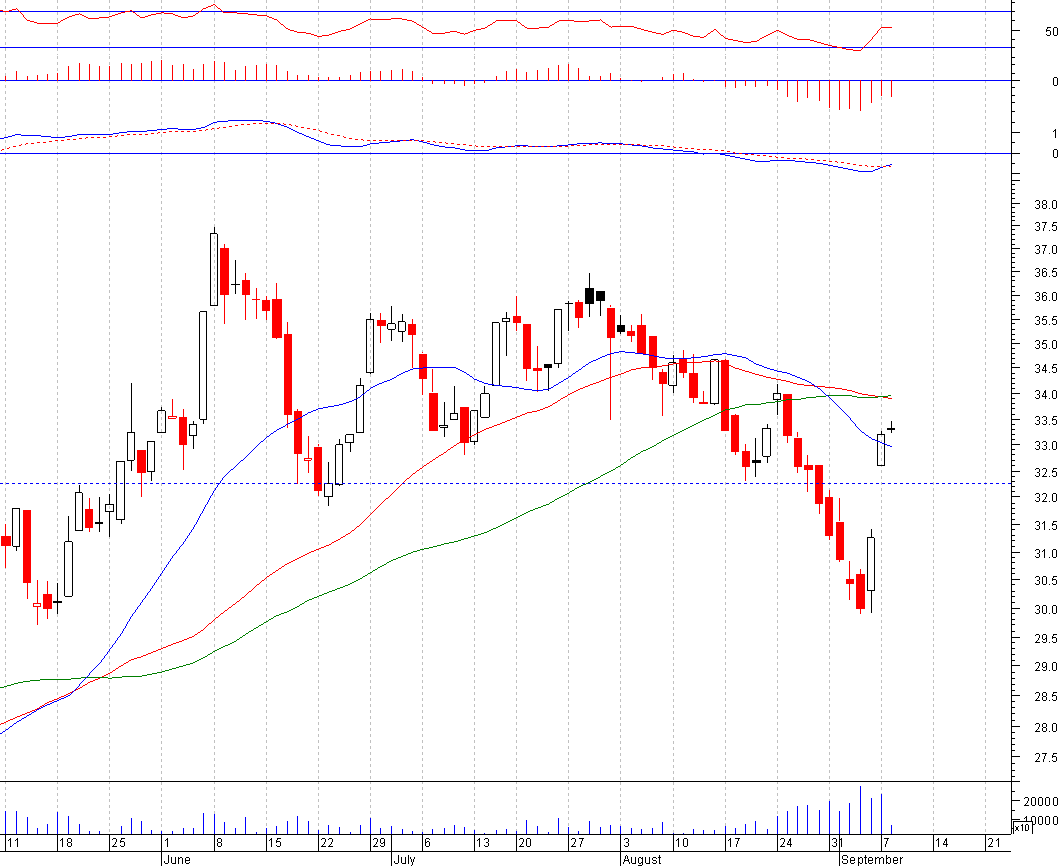The image size is (1062, 866).
Task: Click the 17 date label on time axis
Action: coord(734,843)
